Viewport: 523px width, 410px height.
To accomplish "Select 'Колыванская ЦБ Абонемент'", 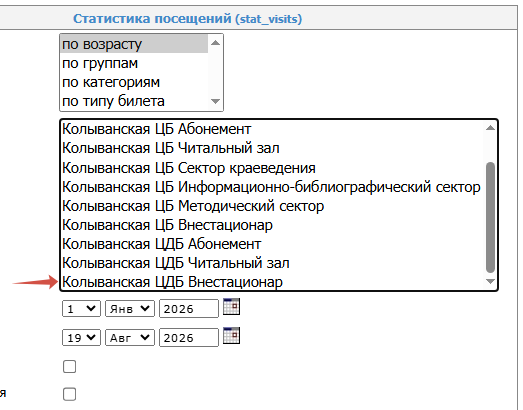I will pos(272,129).
